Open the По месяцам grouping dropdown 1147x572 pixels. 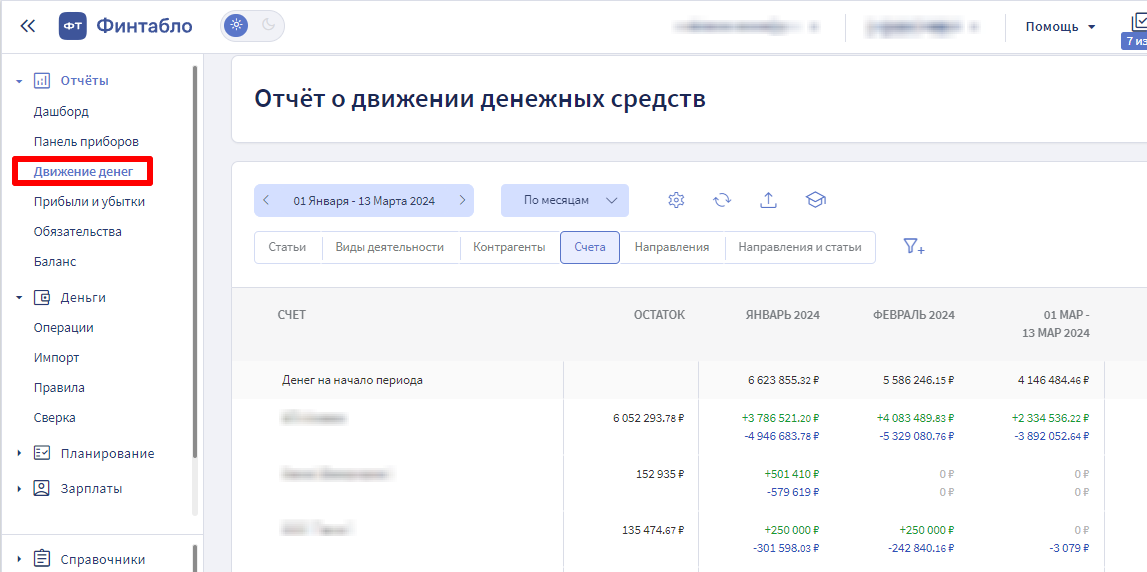tap(565, 200)
